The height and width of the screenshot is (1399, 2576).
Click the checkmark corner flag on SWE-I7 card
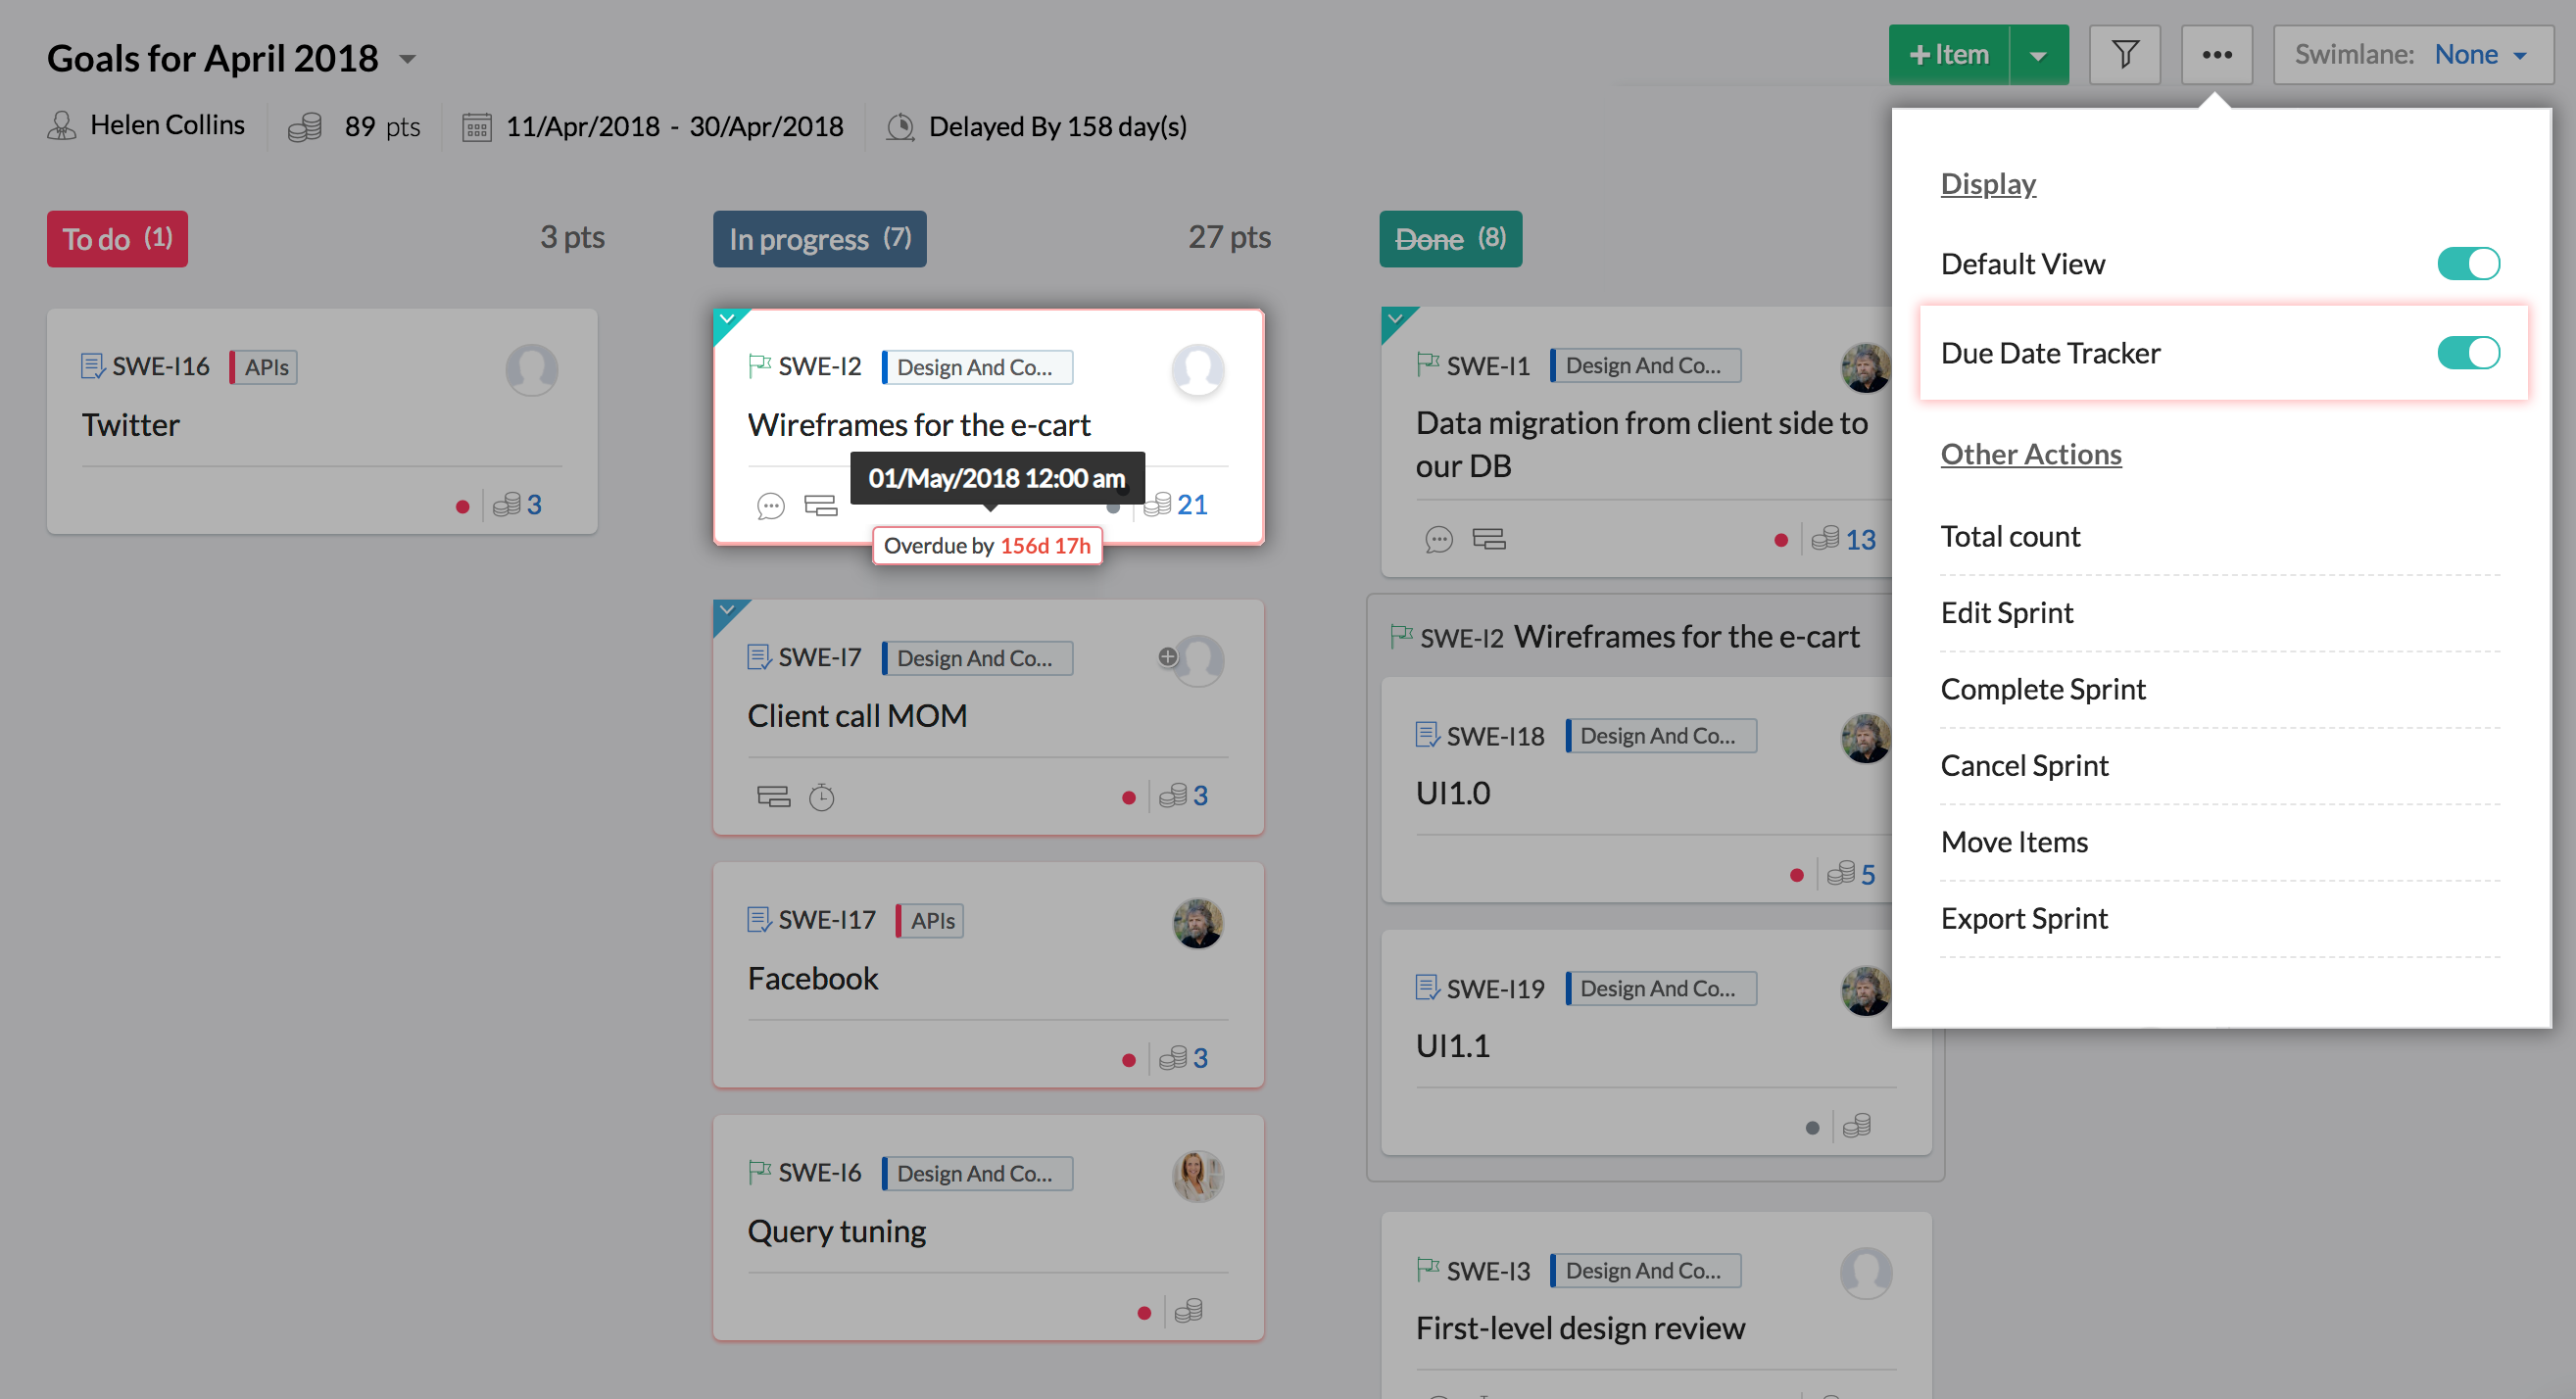[727, 611]
